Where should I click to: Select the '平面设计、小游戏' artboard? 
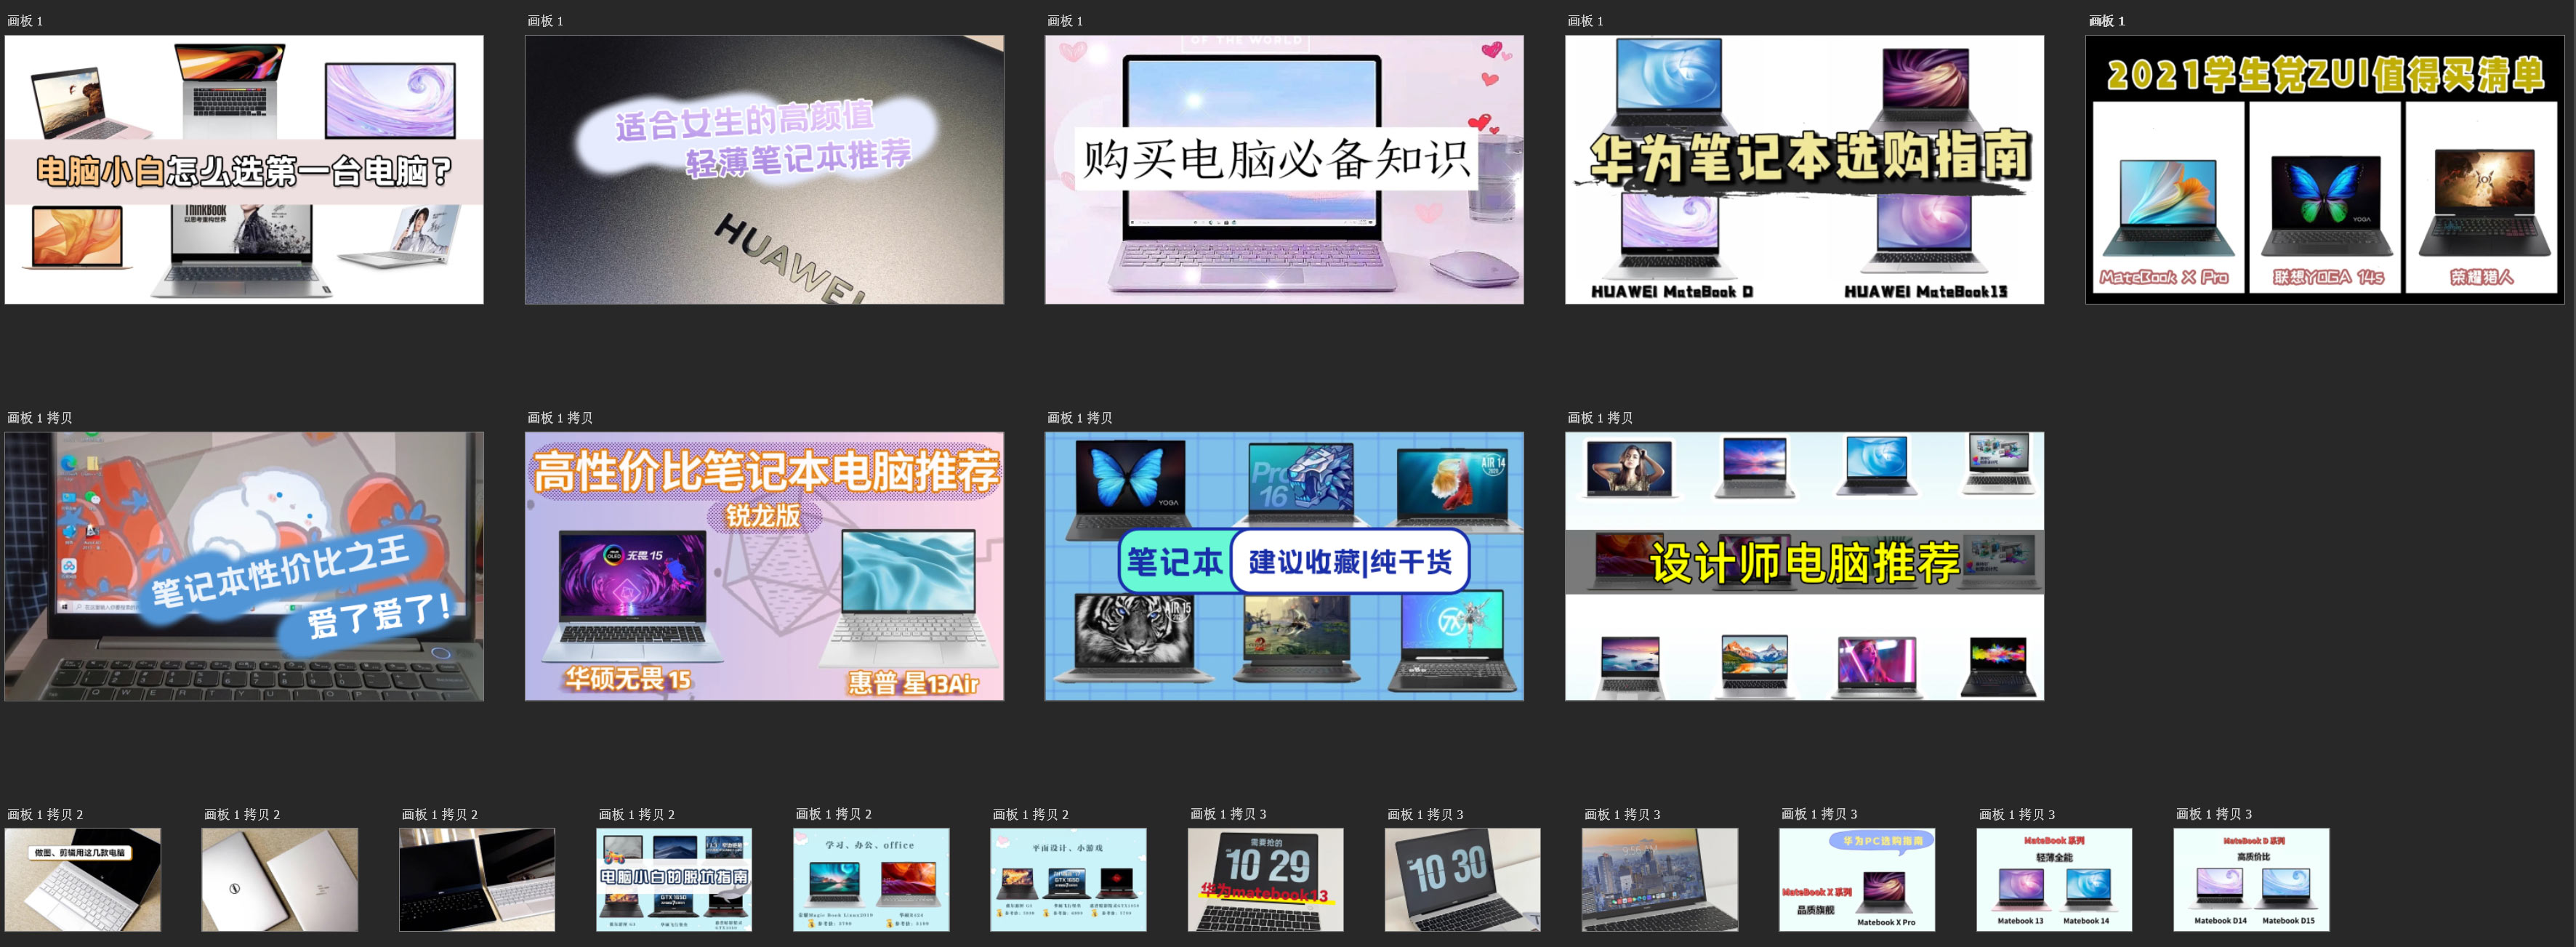pos(1068,879)
